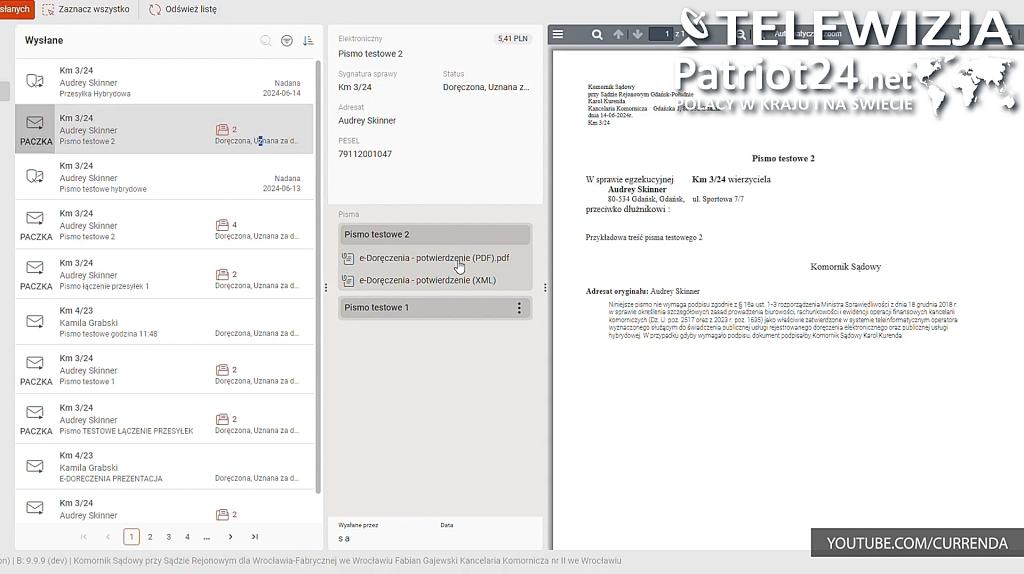Open the e-Doręczenia potwierdzenie (XML) file

(427, 281)
